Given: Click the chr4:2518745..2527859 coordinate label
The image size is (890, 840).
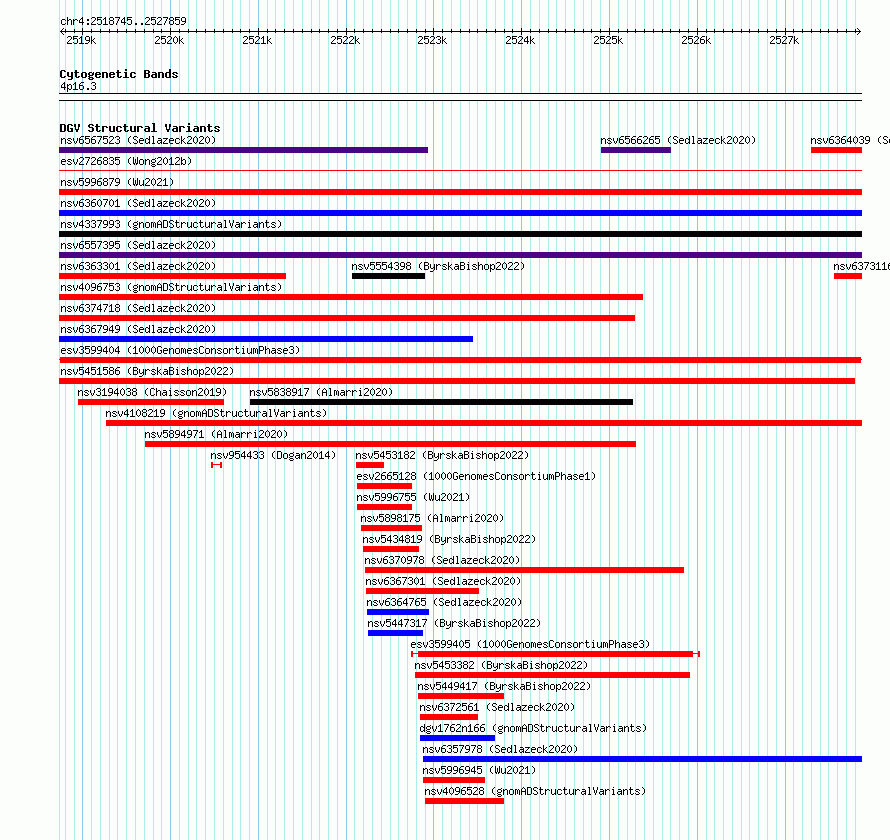Looking at the screenshot, I should pyautogui.click(x=123, y=21).
